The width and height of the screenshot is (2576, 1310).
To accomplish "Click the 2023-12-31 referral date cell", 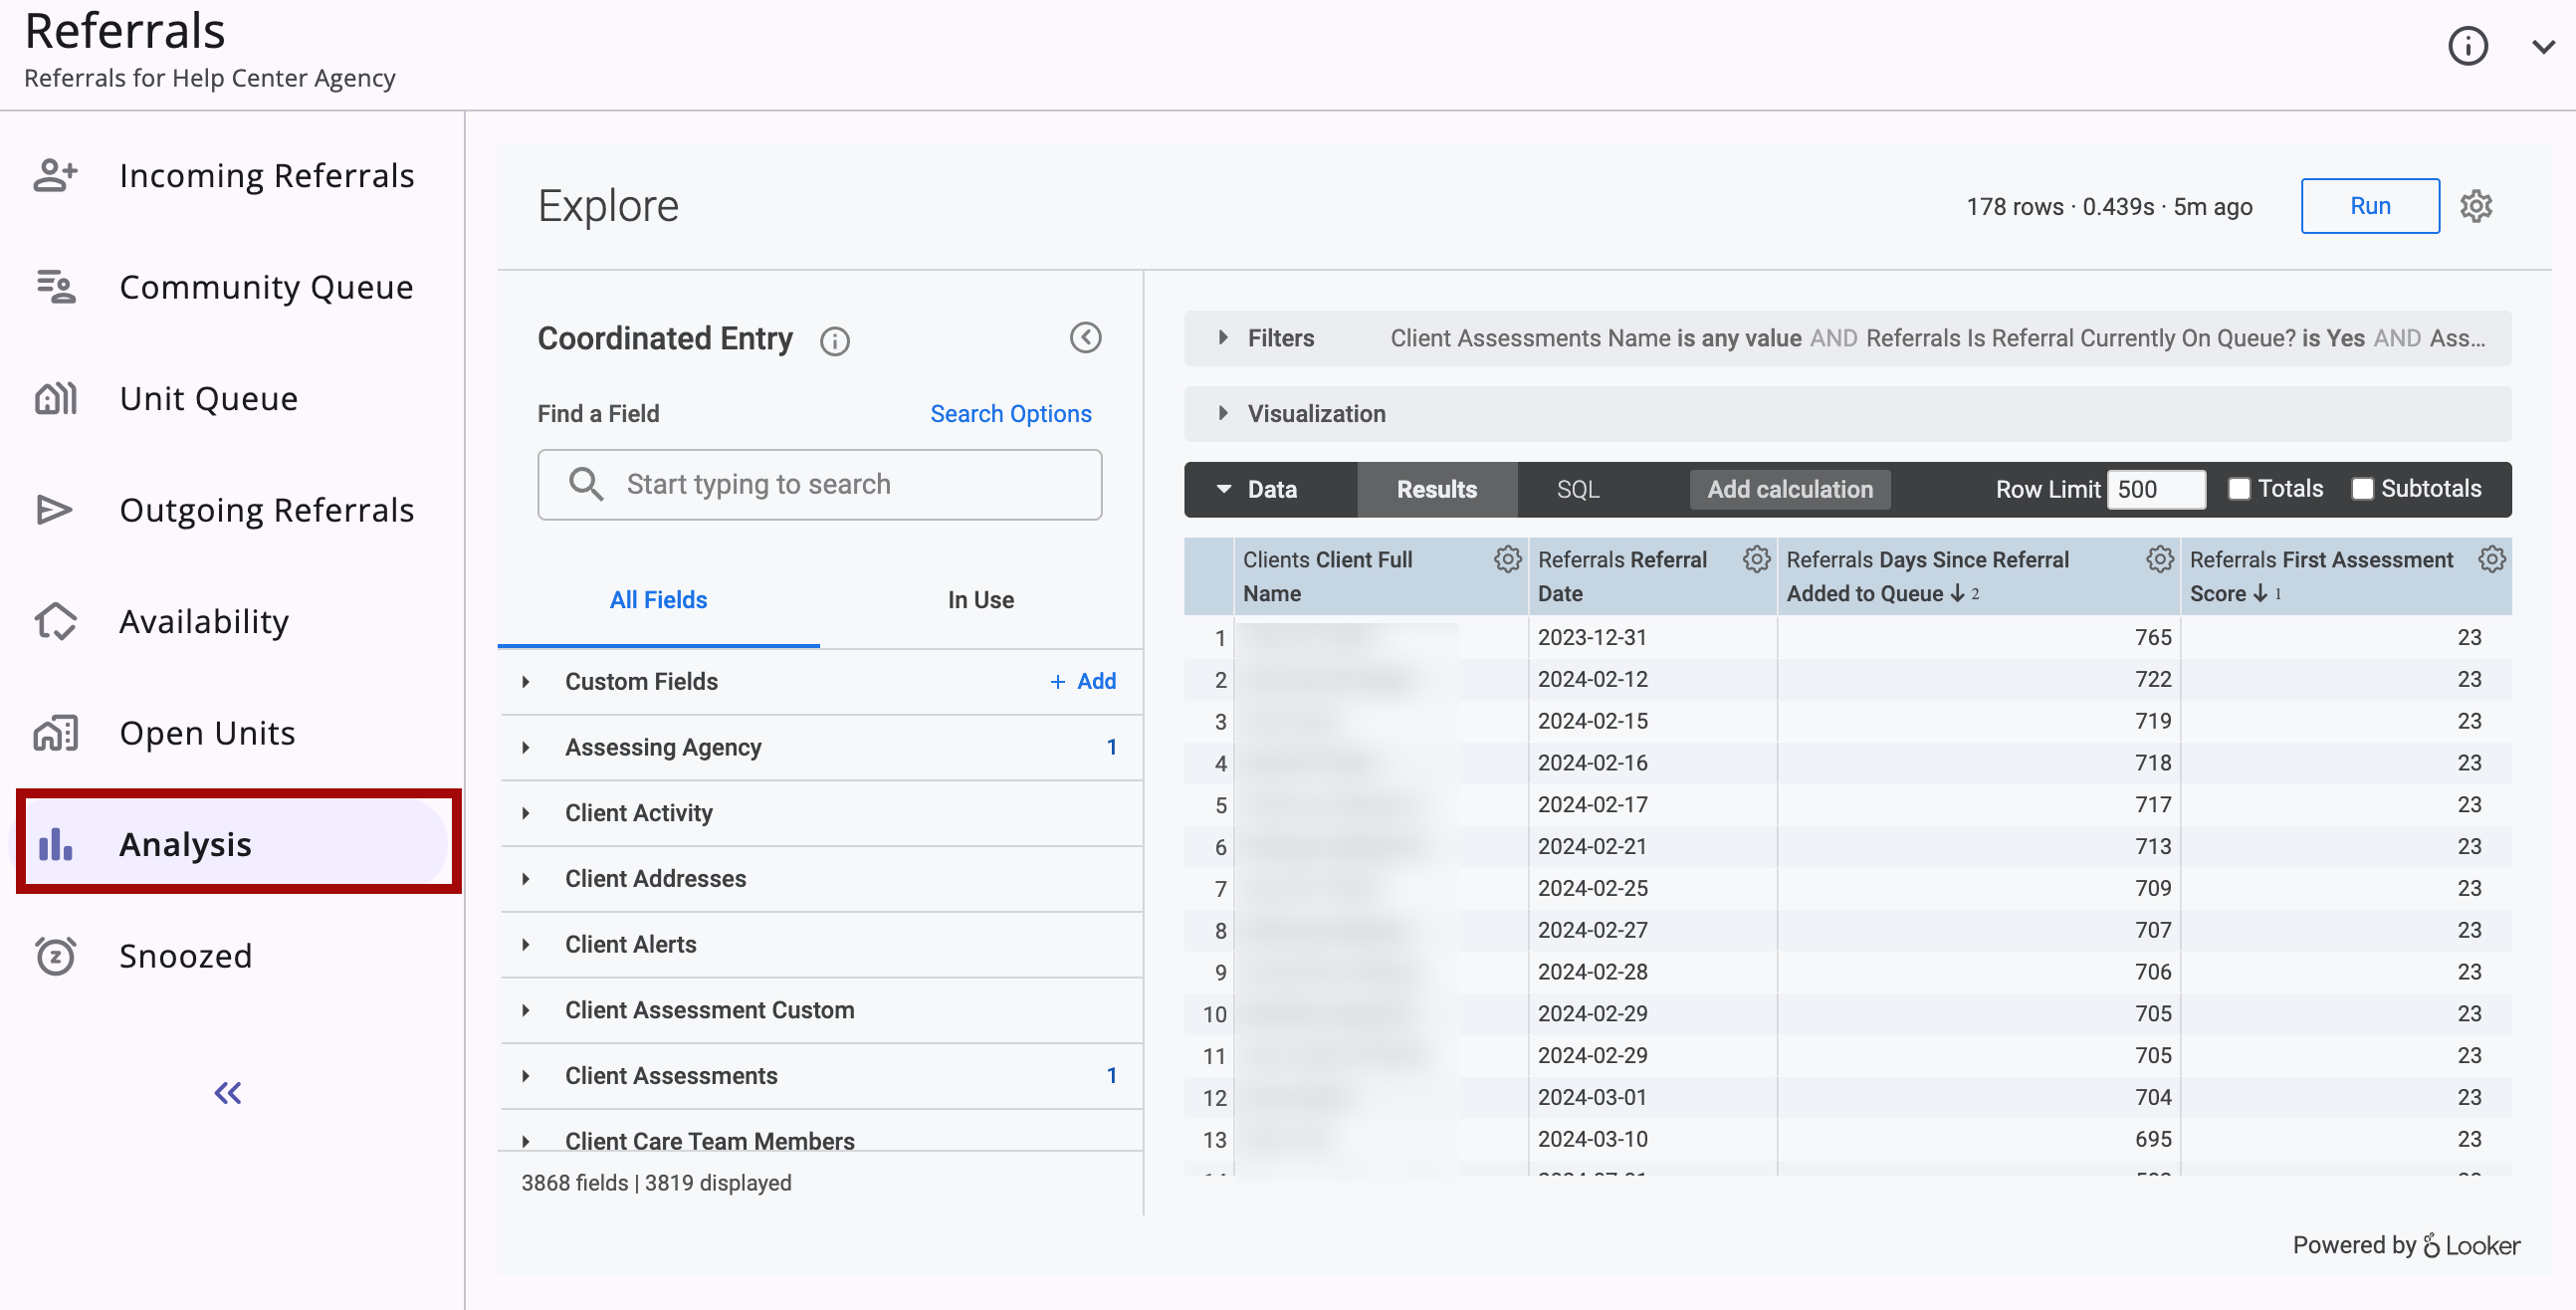I will click(x=1651, y=638).
